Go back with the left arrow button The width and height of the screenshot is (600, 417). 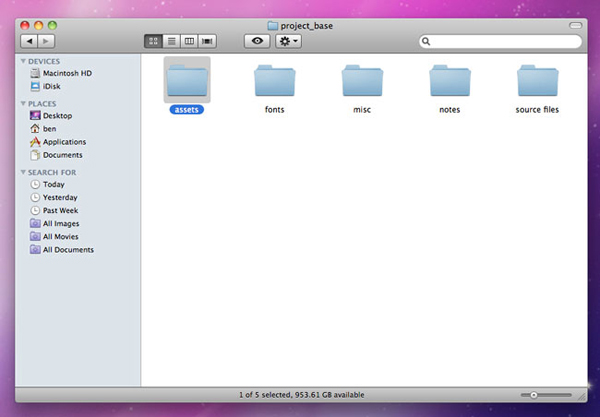[29, 41]
